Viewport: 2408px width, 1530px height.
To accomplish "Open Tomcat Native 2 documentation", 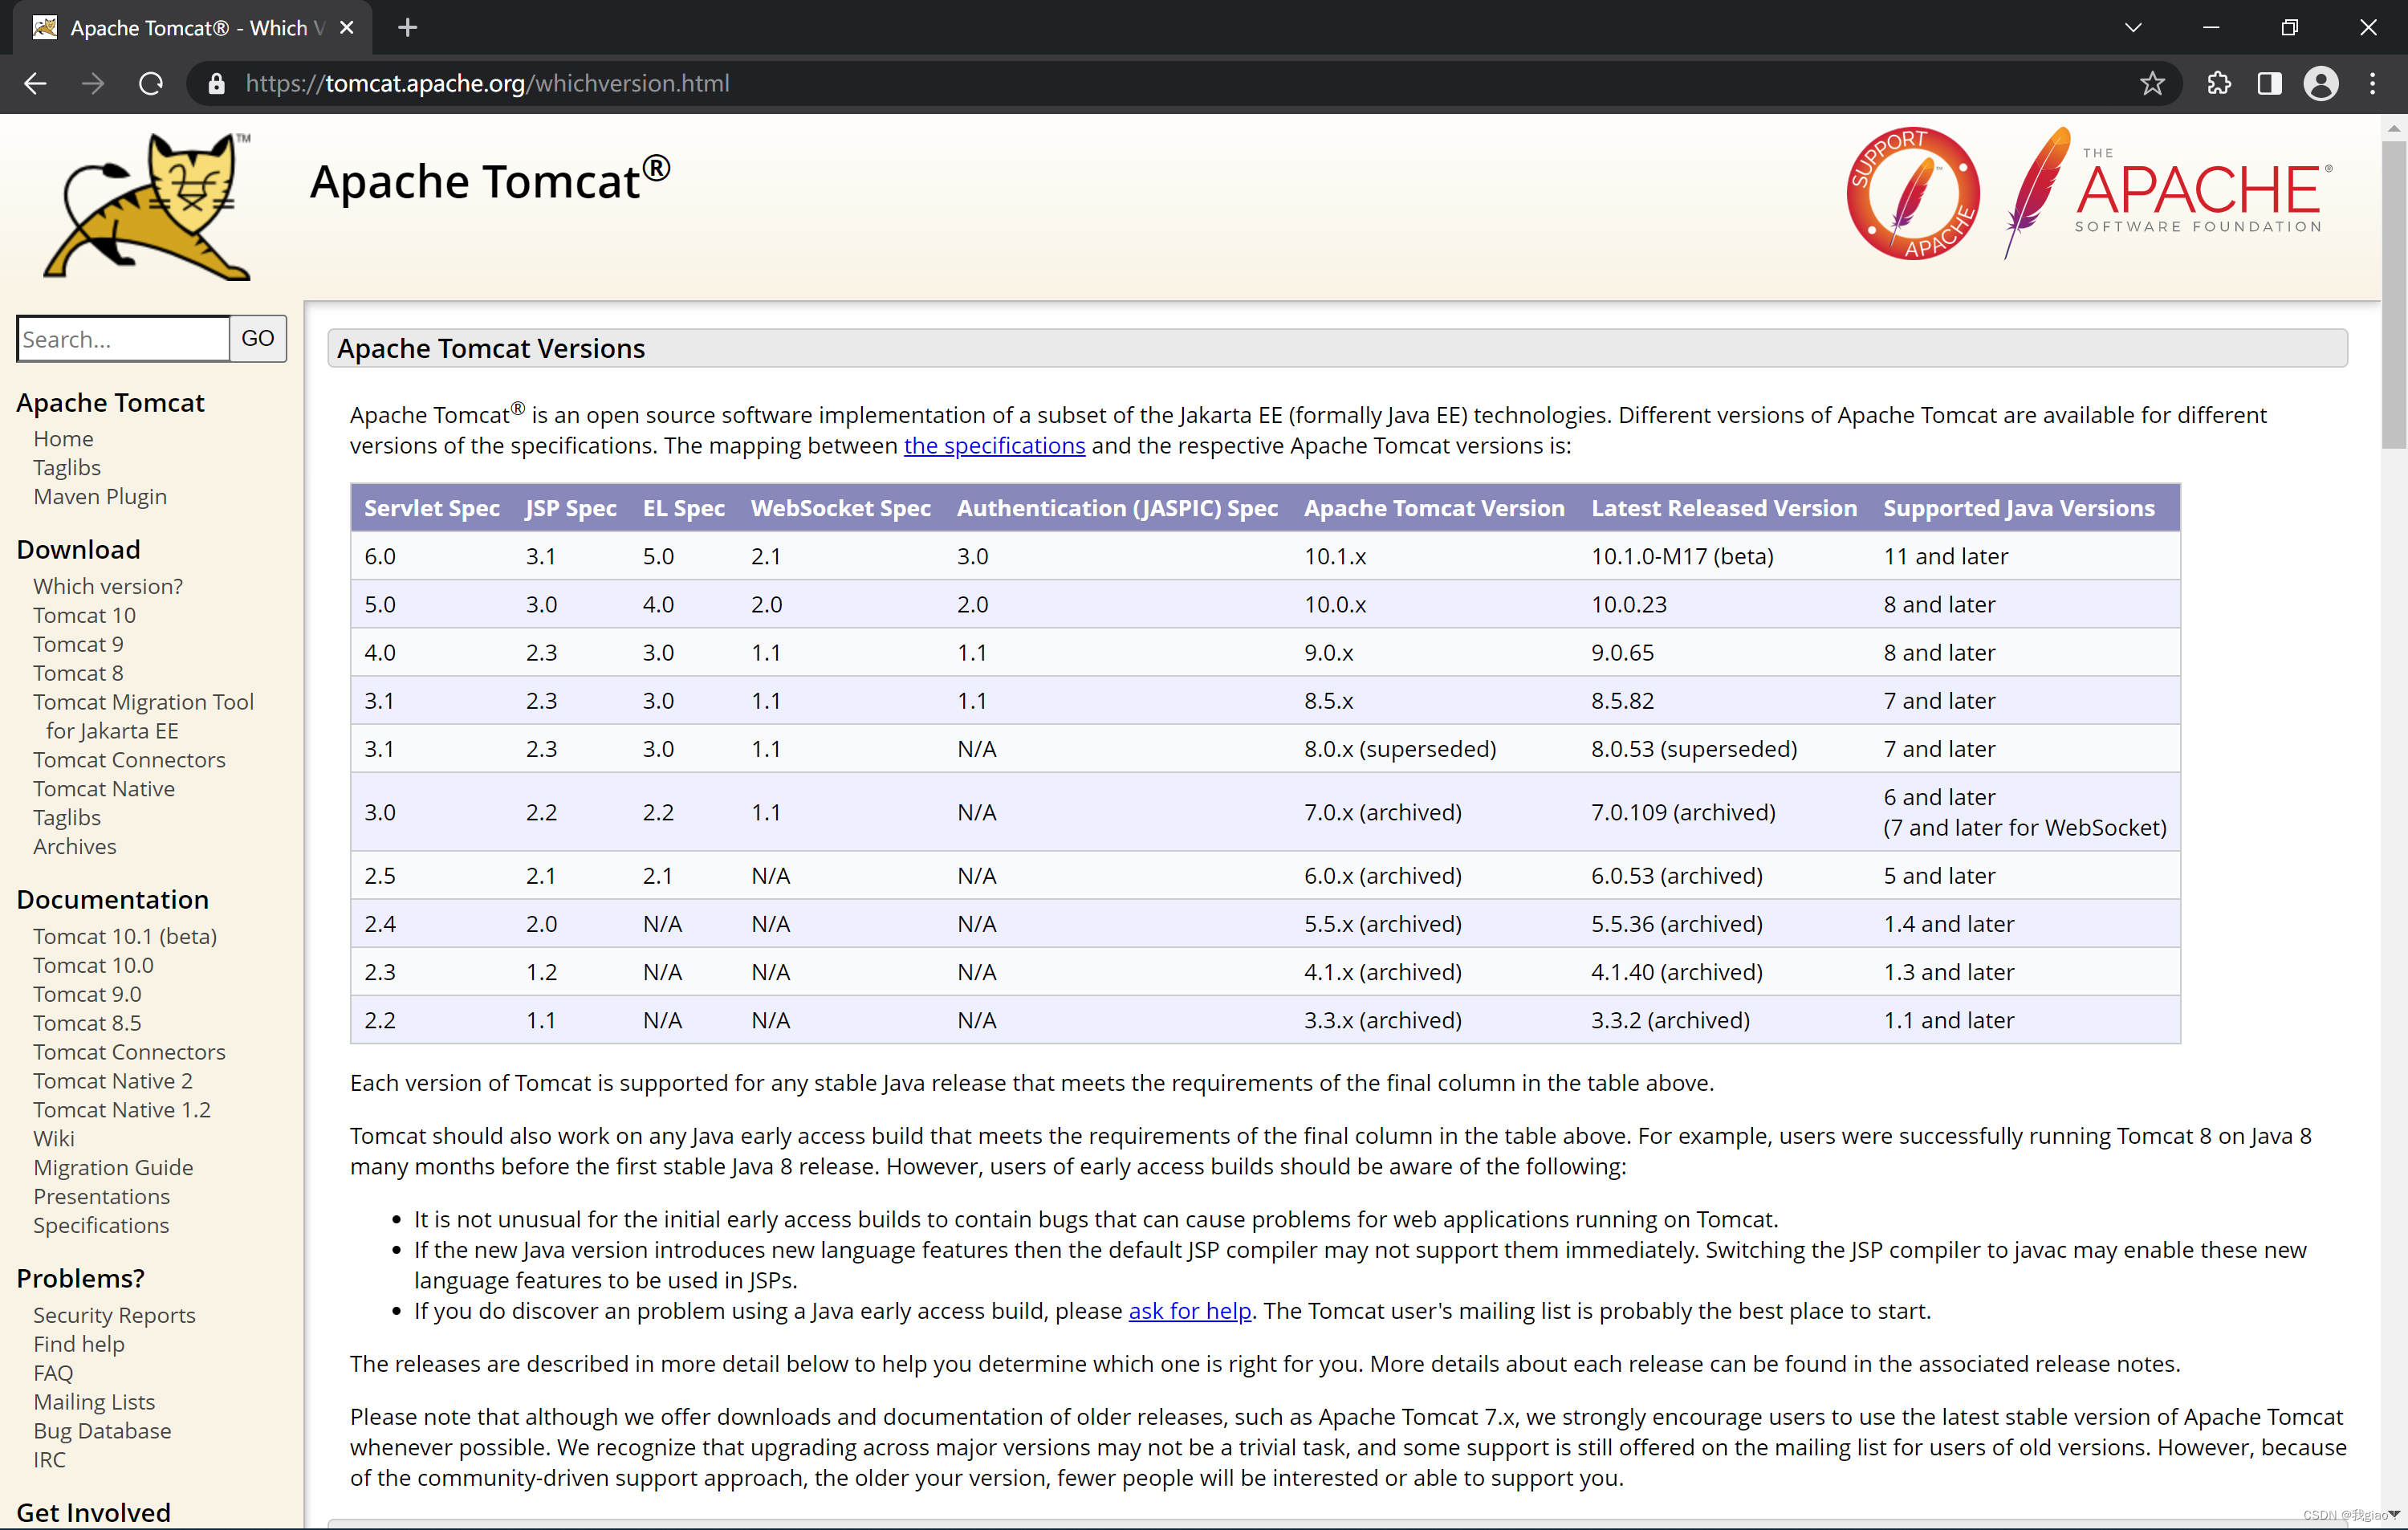I will point(113,1083).
